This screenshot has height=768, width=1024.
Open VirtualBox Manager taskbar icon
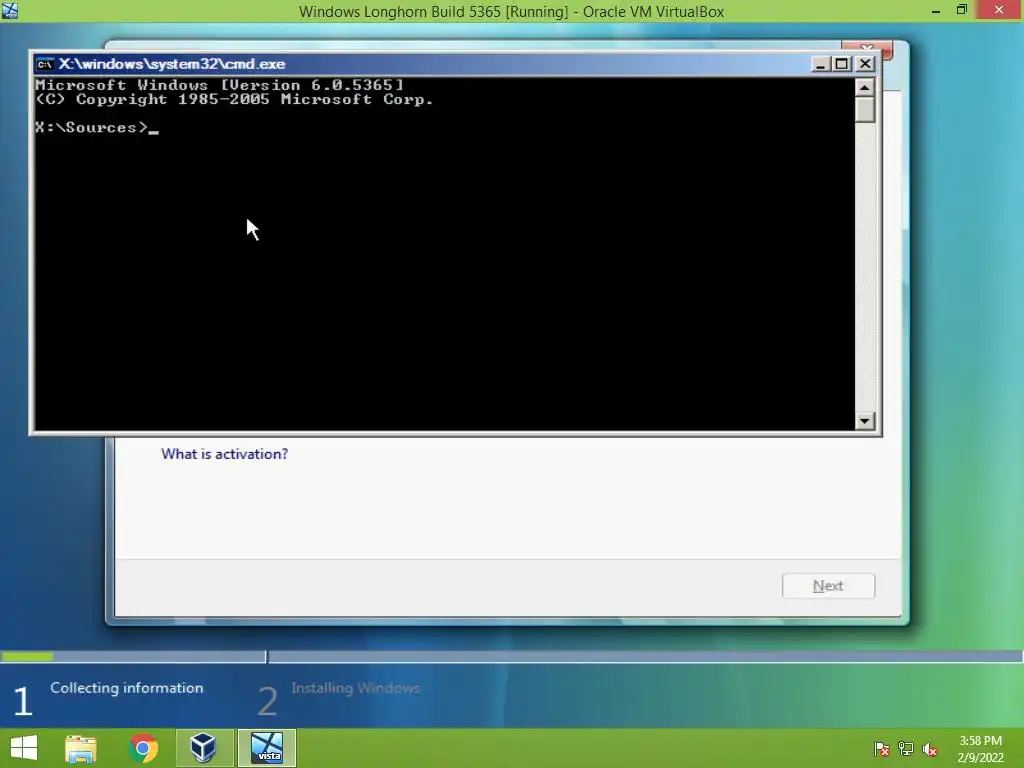click(204, 748)
